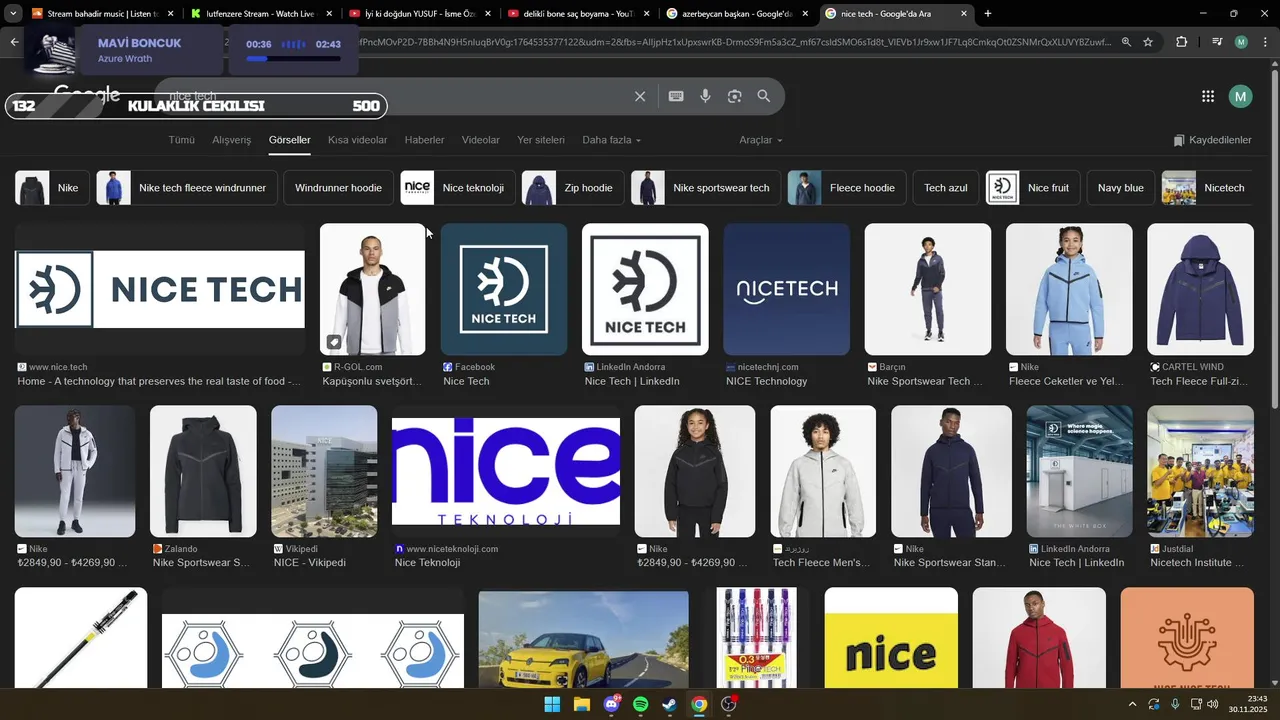The image size is (1280, 720).
Task: Open the Google account avatar M on page
Action: pyautogui.click(x=1241, y=96)
